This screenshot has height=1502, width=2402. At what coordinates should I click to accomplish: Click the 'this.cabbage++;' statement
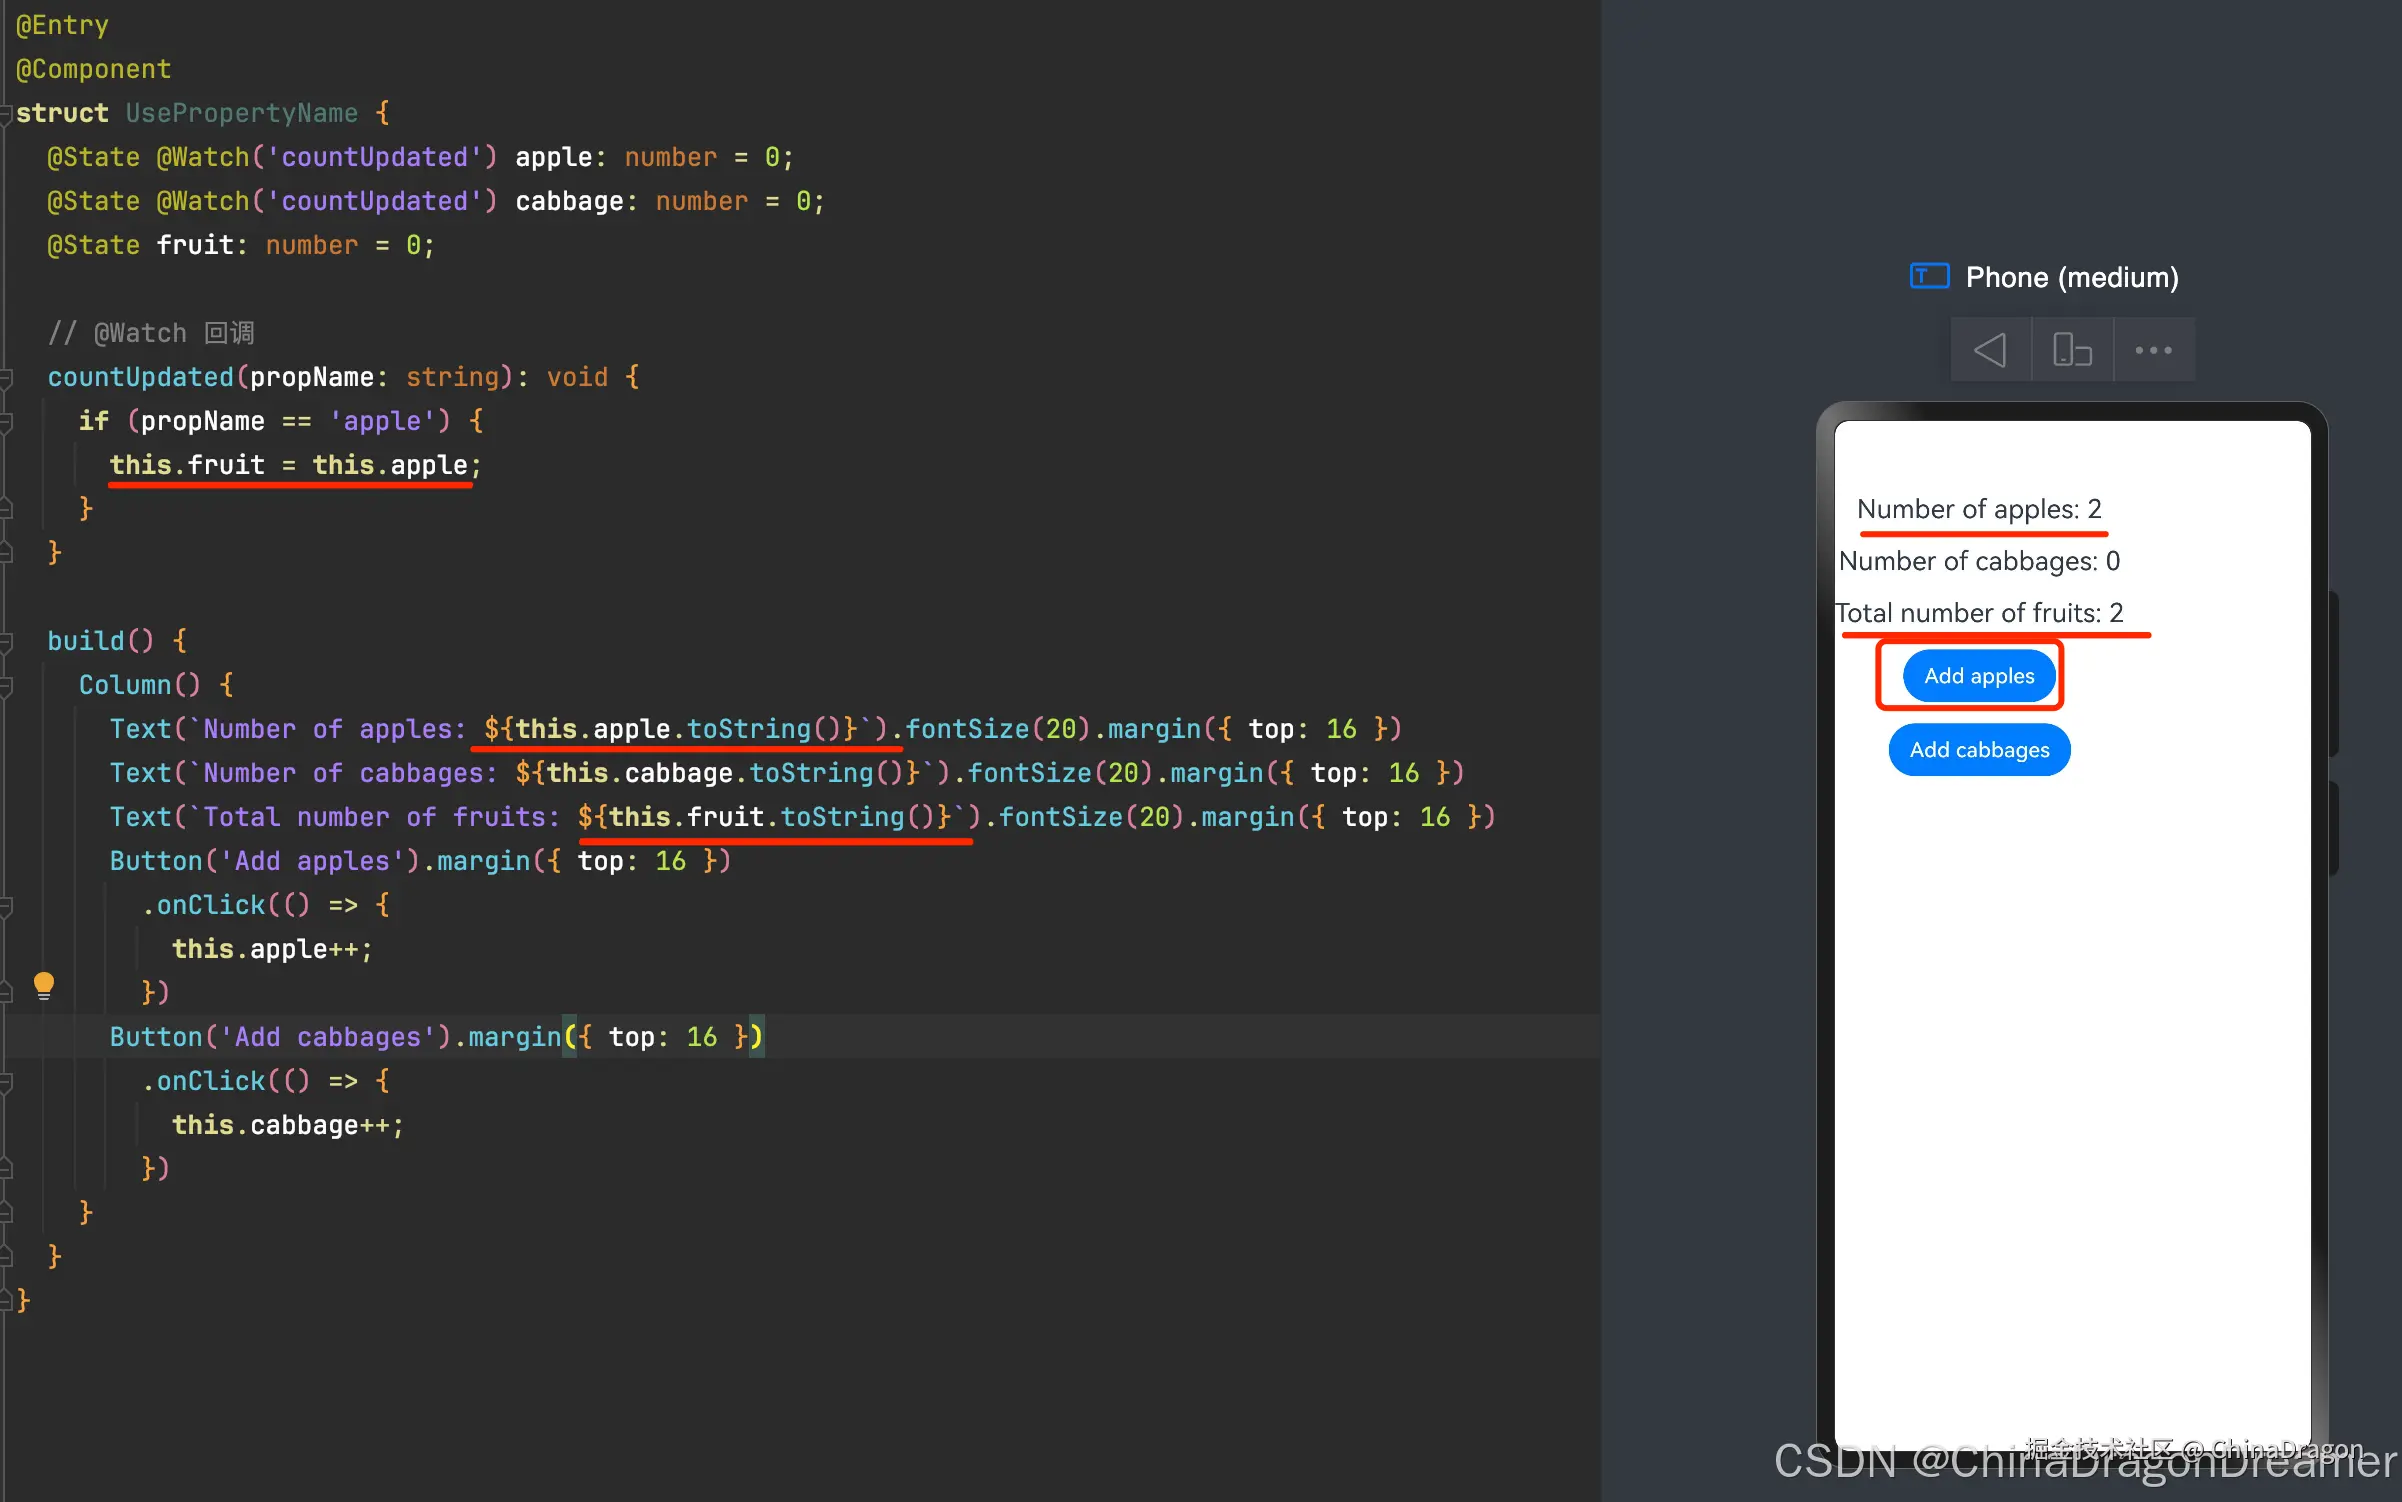pyautogui.click(x=288, y=1125)
